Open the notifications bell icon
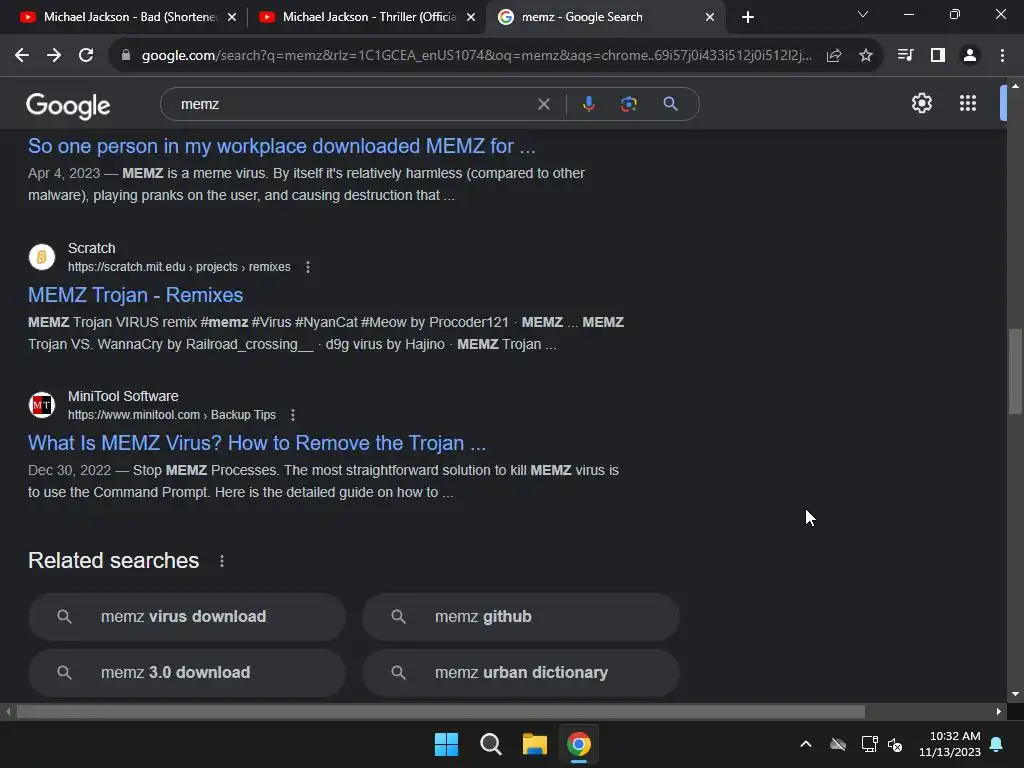The image size is (1024, 768). (997, 744)
